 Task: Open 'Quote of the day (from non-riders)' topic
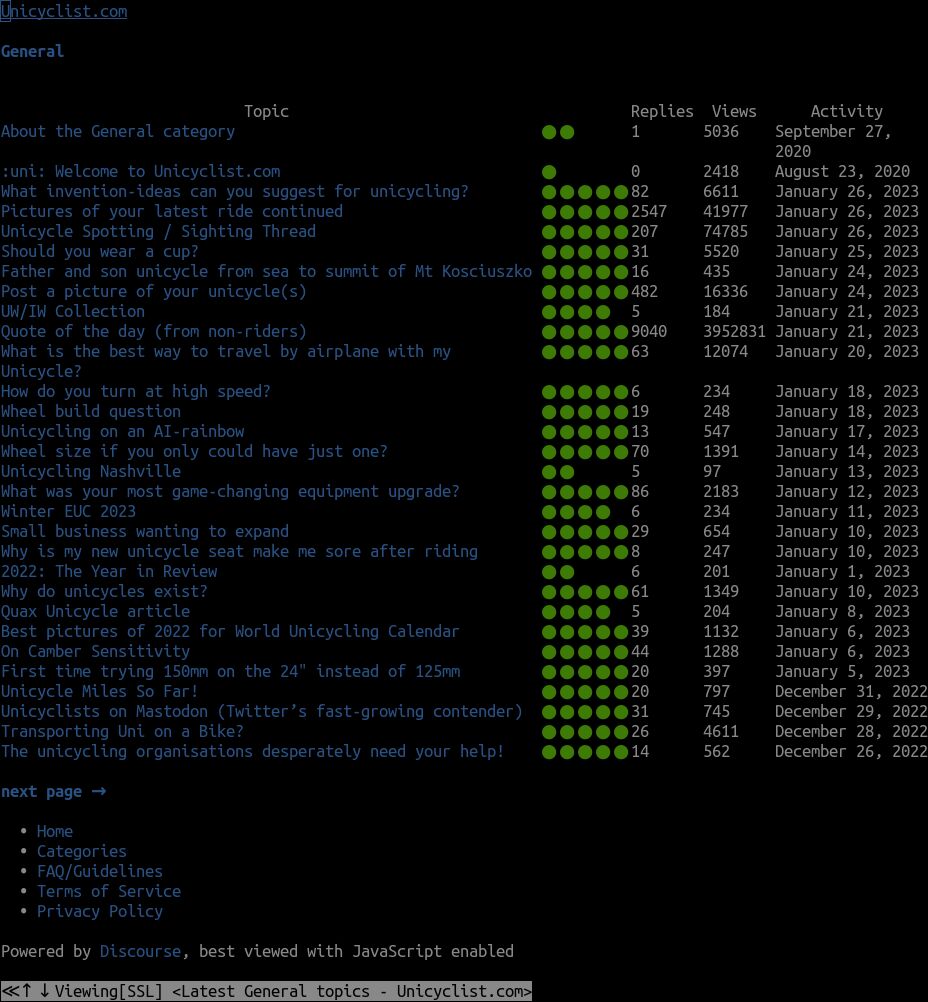click(x=153, y=332)
